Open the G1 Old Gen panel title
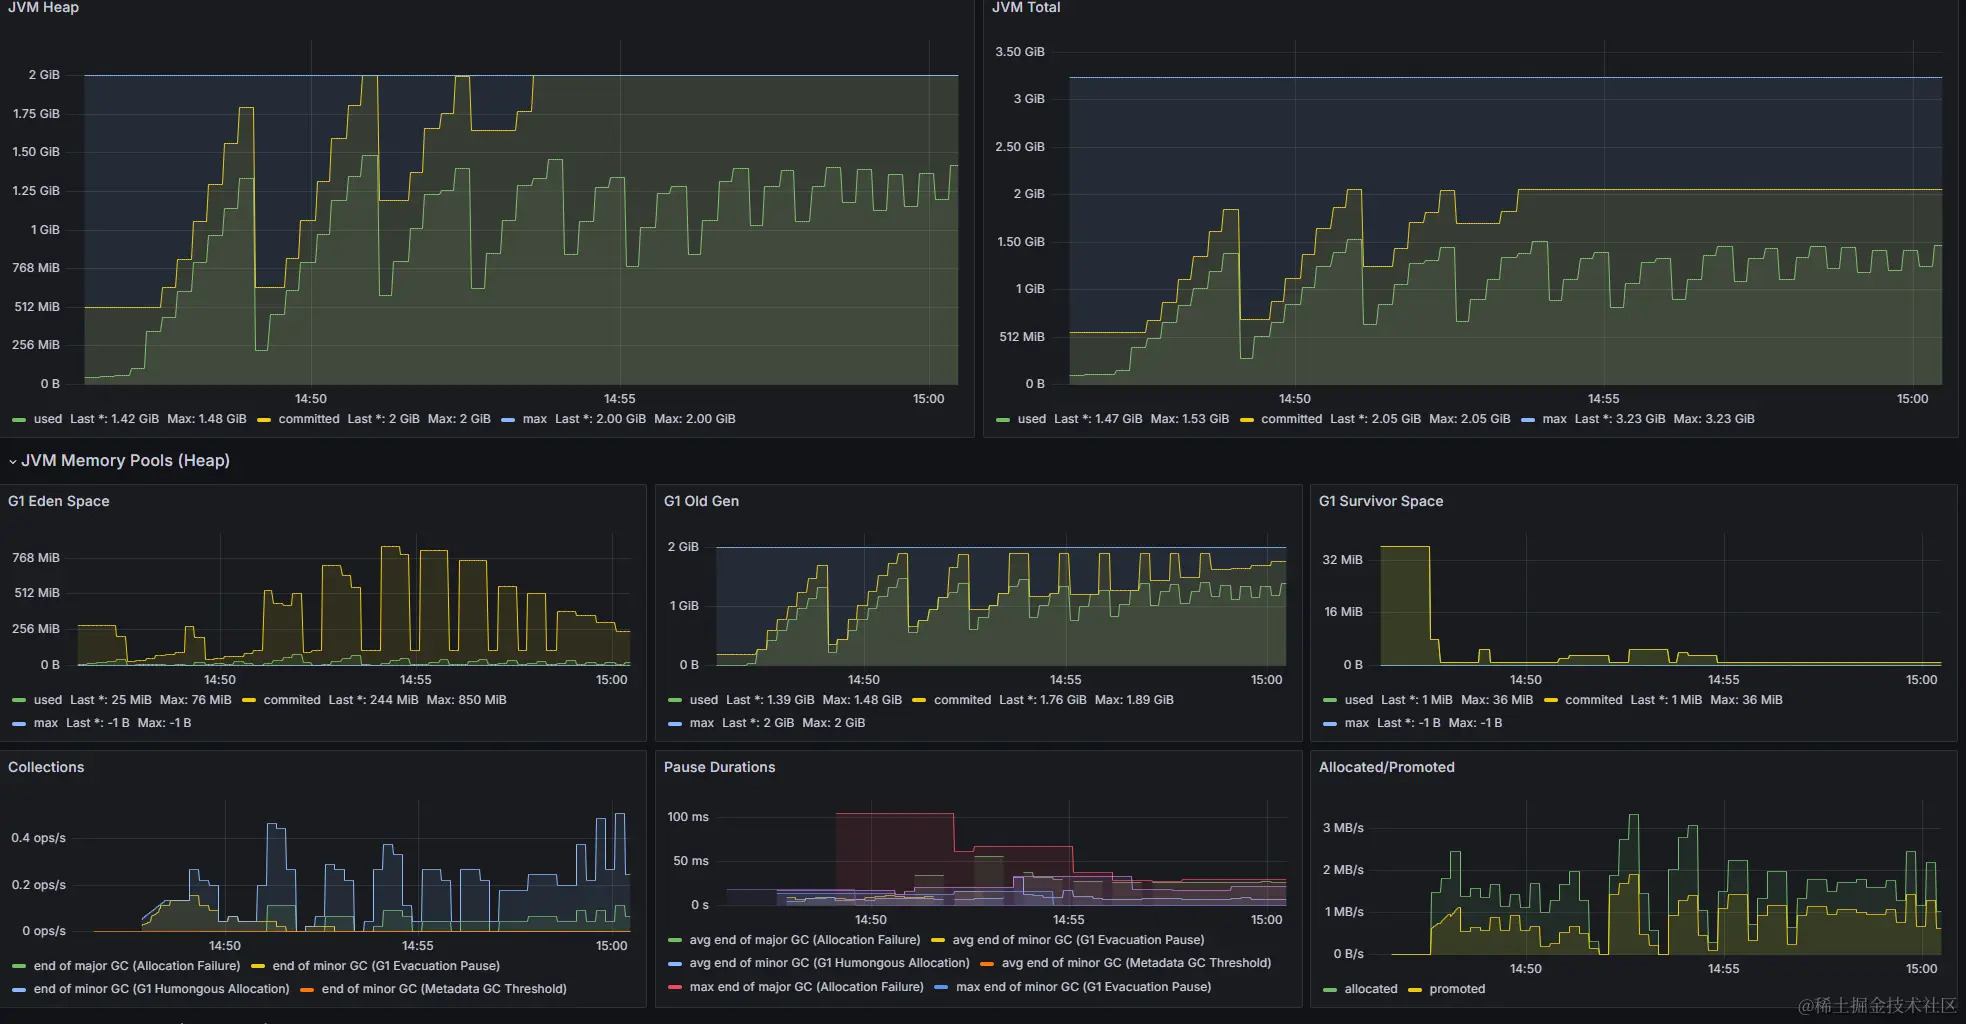 click(701, 501)
